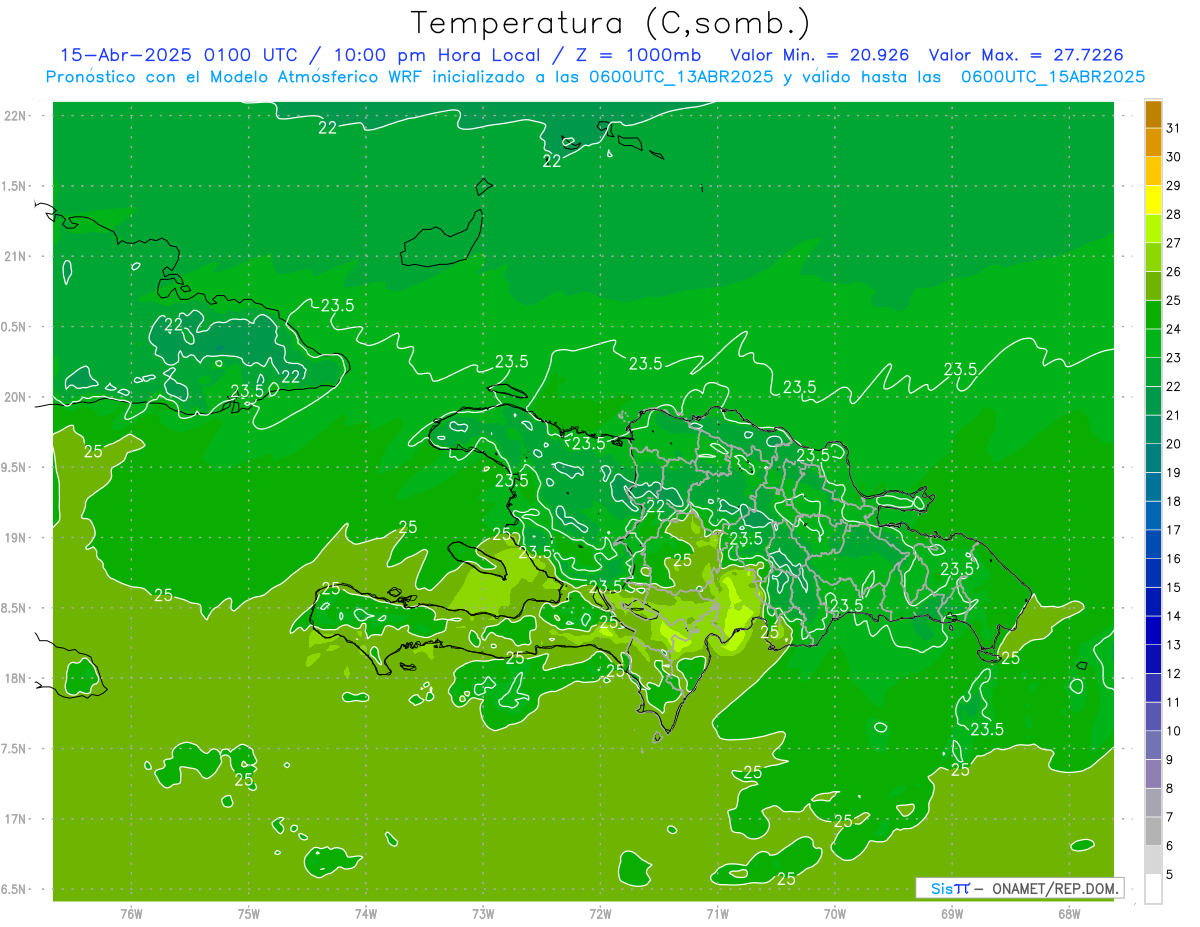1200x927 pixels.
Task: Pick the purple legend swatch between 9 and 10
Action: pos(1153,746)
